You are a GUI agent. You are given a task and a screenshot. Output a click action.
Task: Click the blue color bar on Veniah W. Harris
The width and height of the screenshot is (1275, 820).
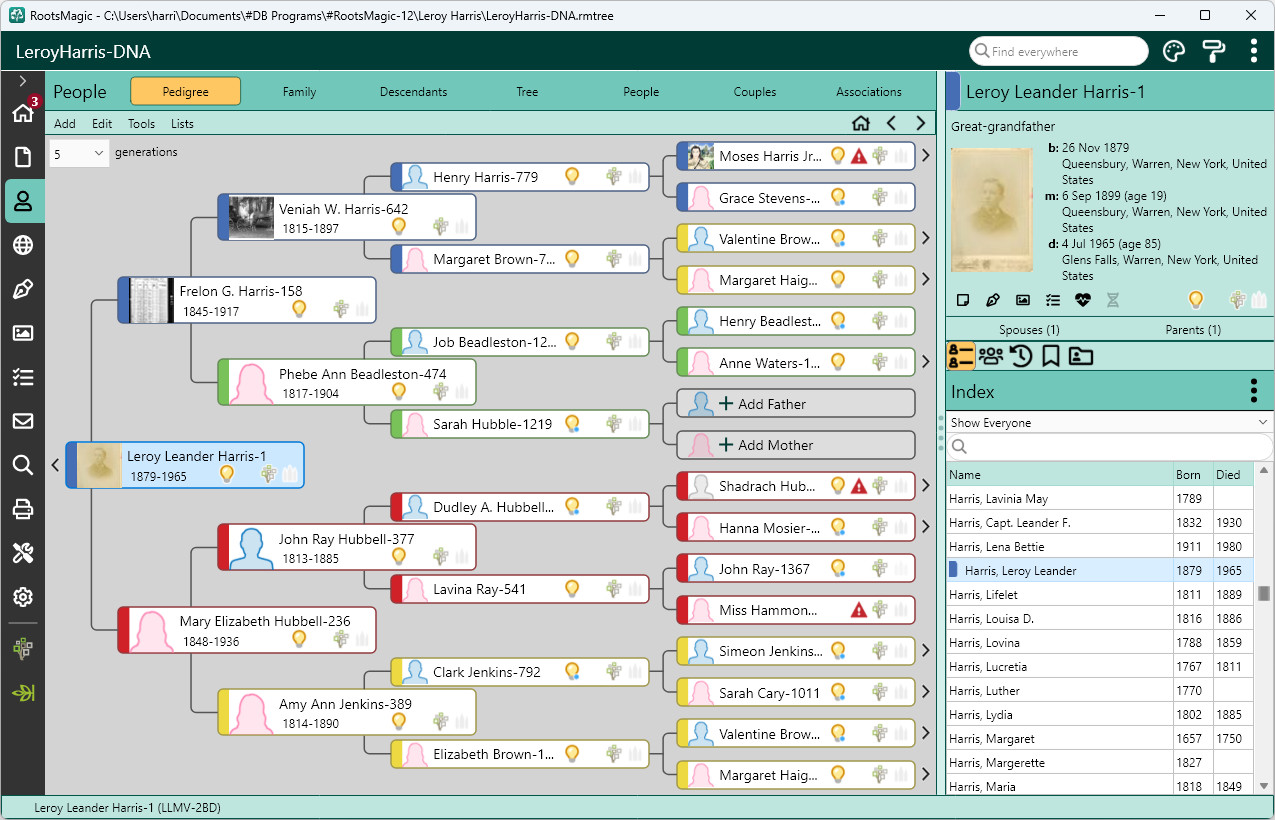(224, 217)
